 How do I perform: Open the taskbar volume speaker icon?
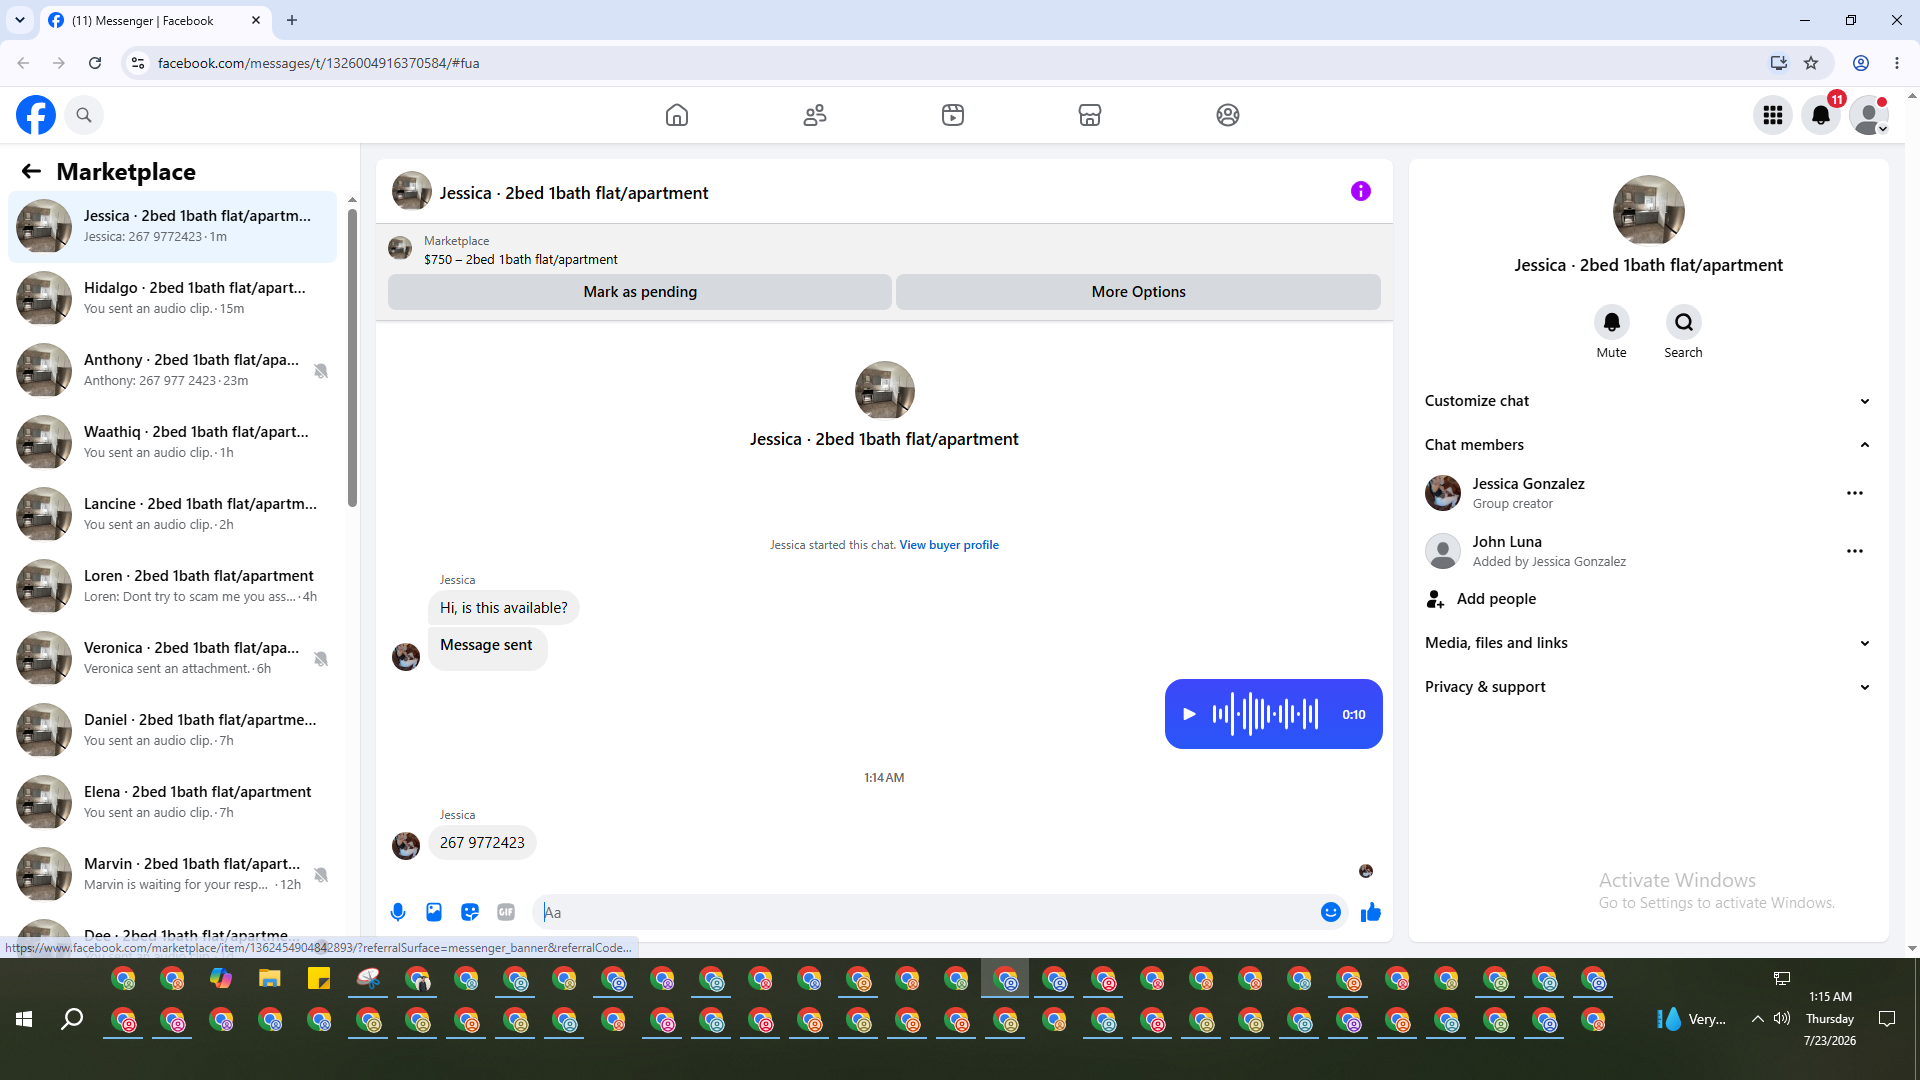click(1782, 1019)
